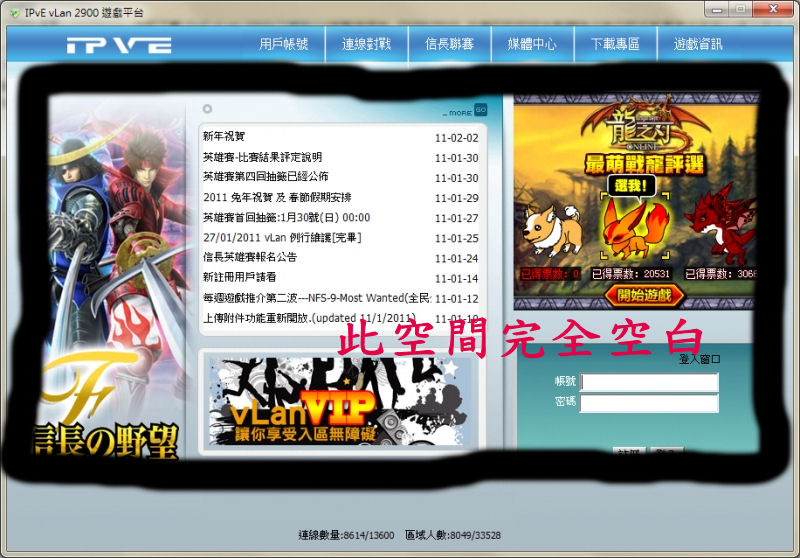Image resolution: width=800 pixels, height=558 pixels.
Task: Click the 帳號 account input field
Action: click(x=649, y=383)
